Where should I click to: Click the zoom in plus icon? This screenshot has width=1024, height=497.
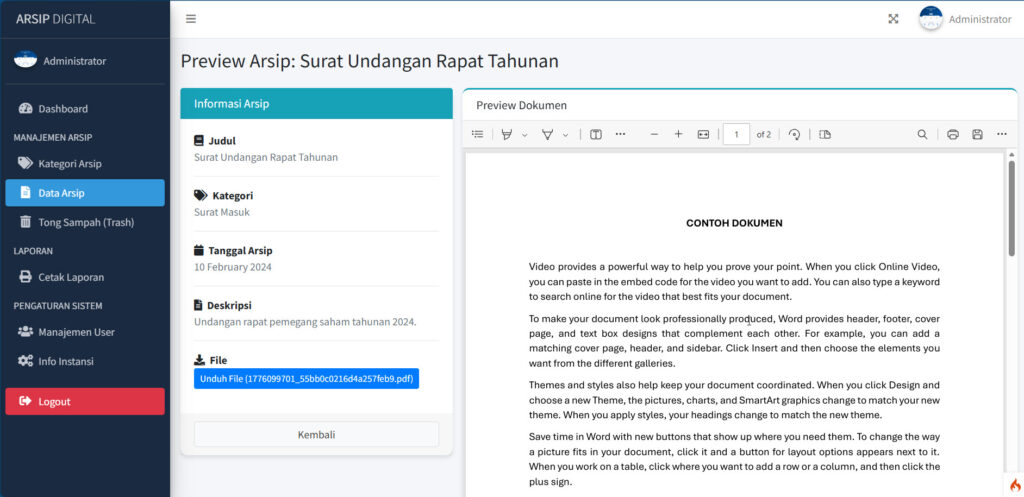[x=678, y=134]
